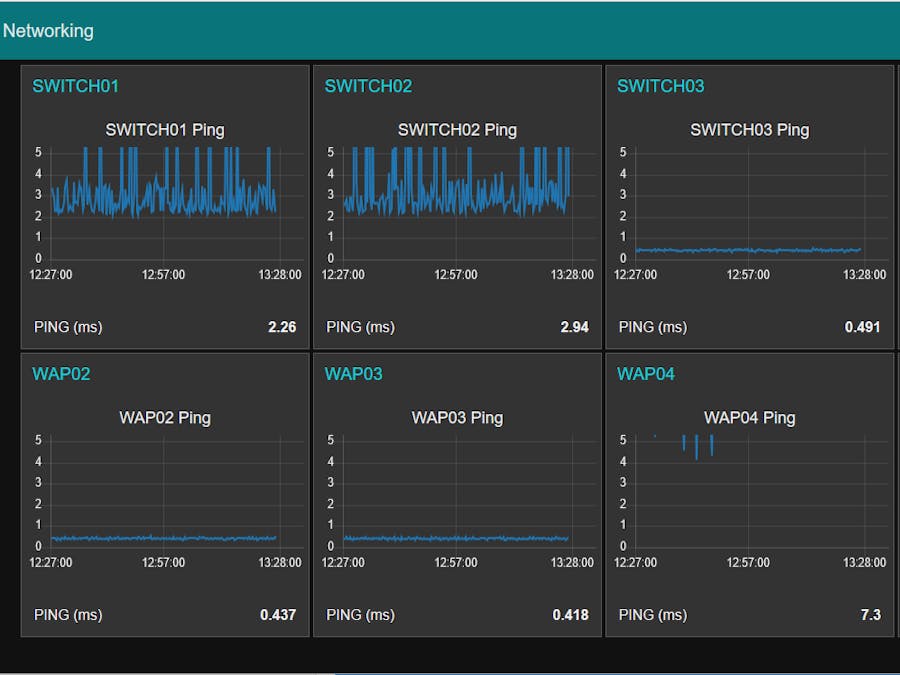Image resolution: width=900 pixels, height=675 pixels.
Task: Click the 2.26 ping value for SWITCH01
Action: [282, 327]
